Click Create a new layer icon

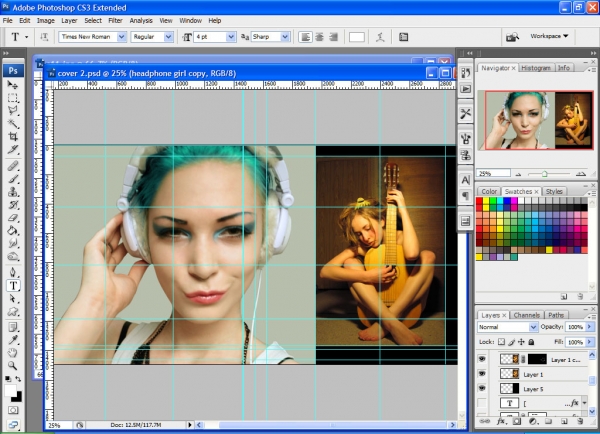pos(564,421)
